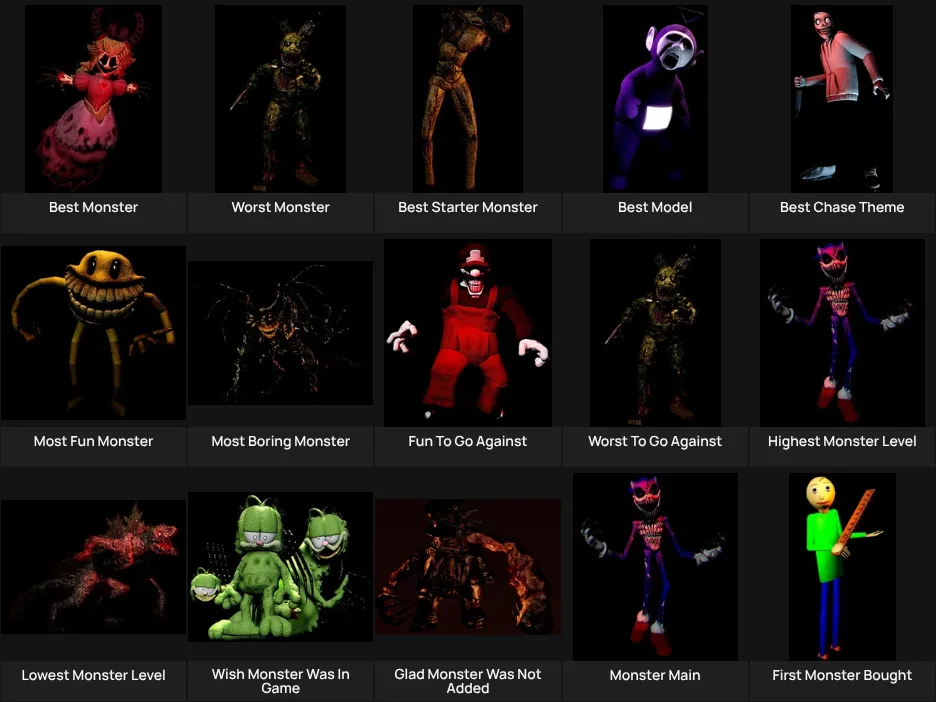
Task: Select the "Glad Monster Was Not Added" label
Action: pos(467,681)
